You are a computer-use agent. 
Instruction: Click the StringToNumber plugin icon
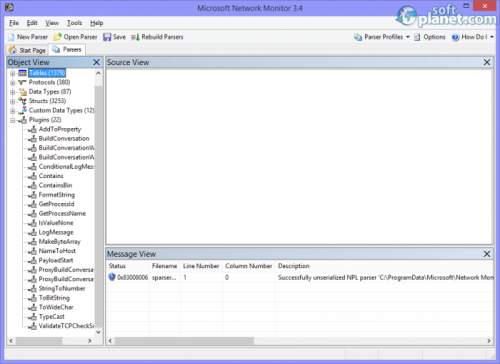coord(32,289)
